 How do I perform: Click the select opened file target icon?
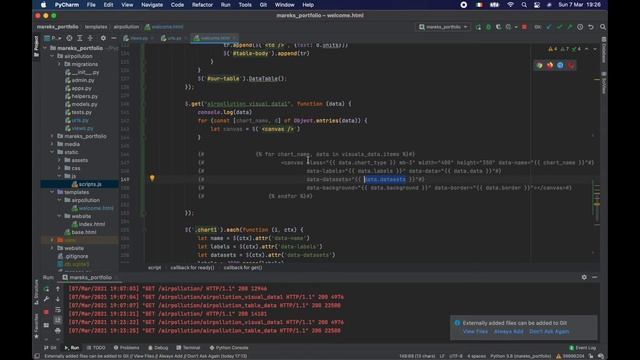click(x=69, y=38)
